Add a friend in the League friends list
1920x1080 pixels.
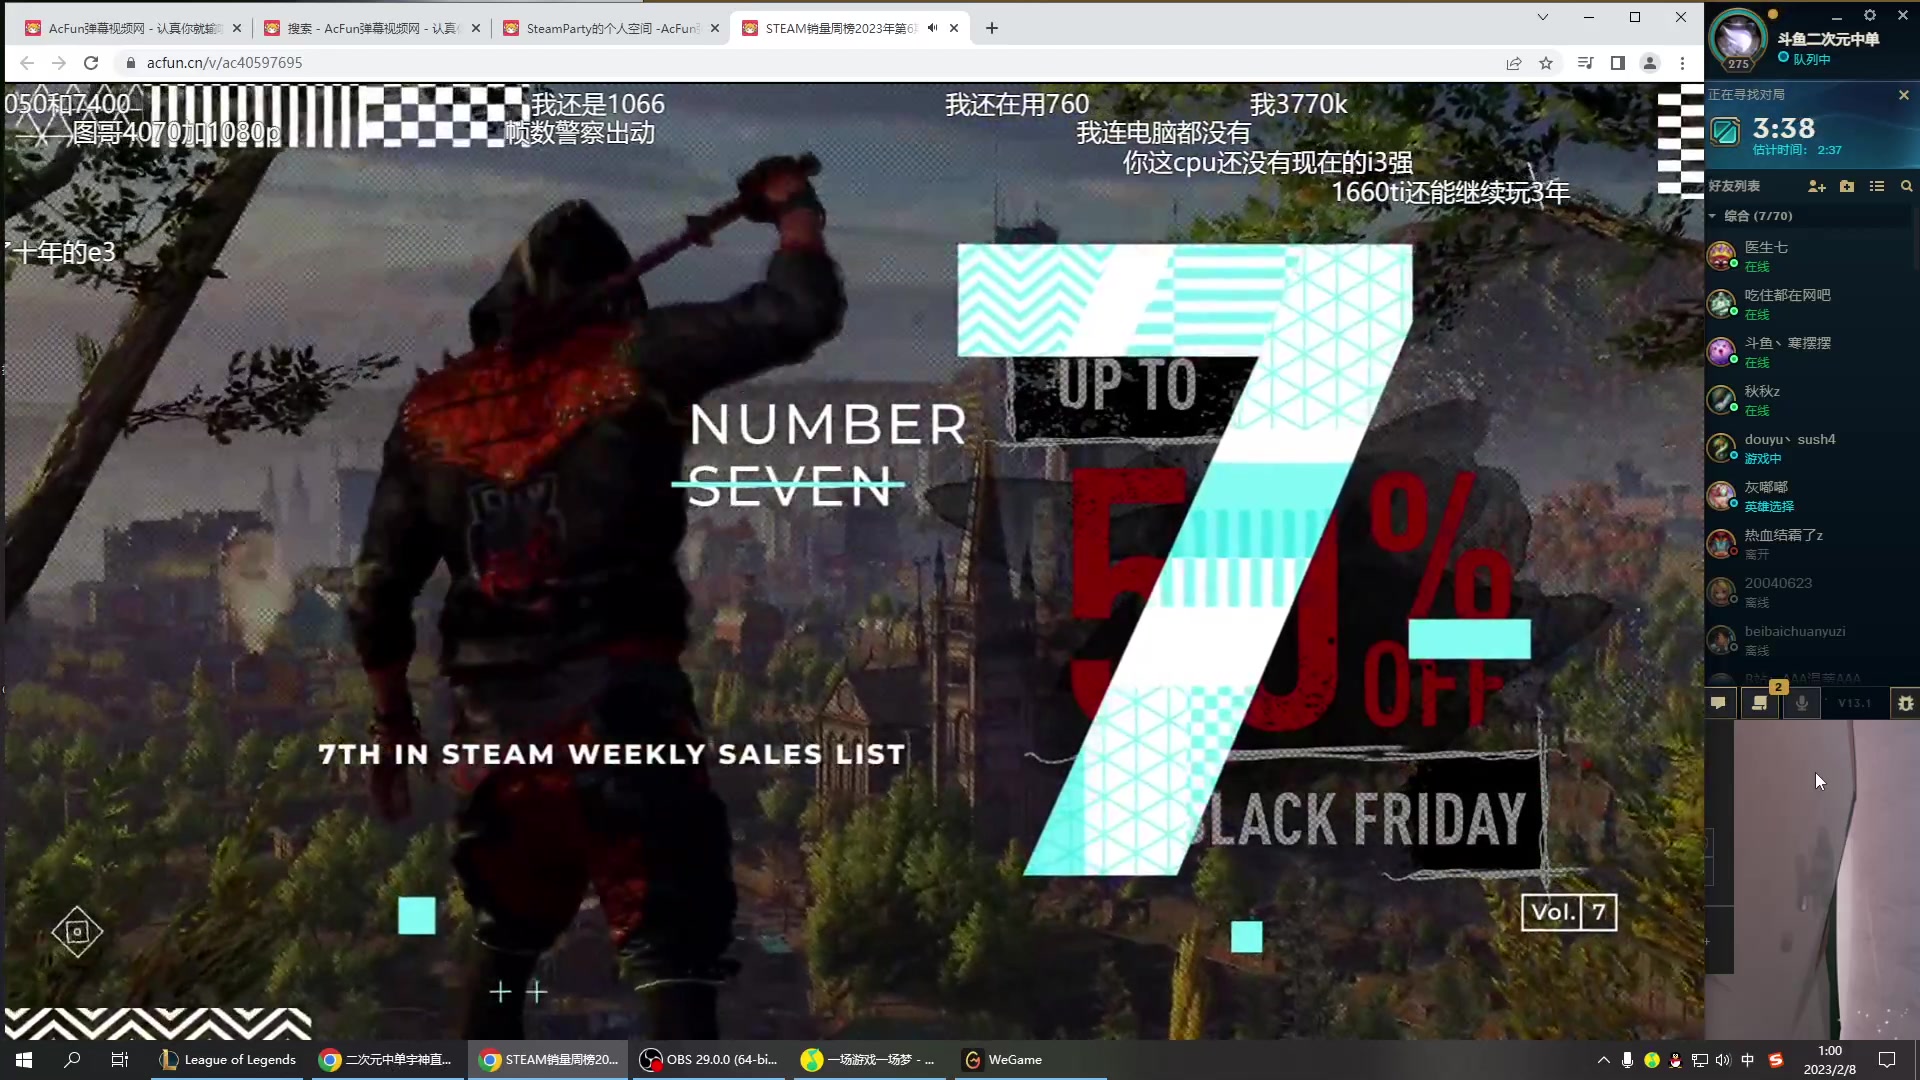pyautogui.click(x=1817, y=186)
